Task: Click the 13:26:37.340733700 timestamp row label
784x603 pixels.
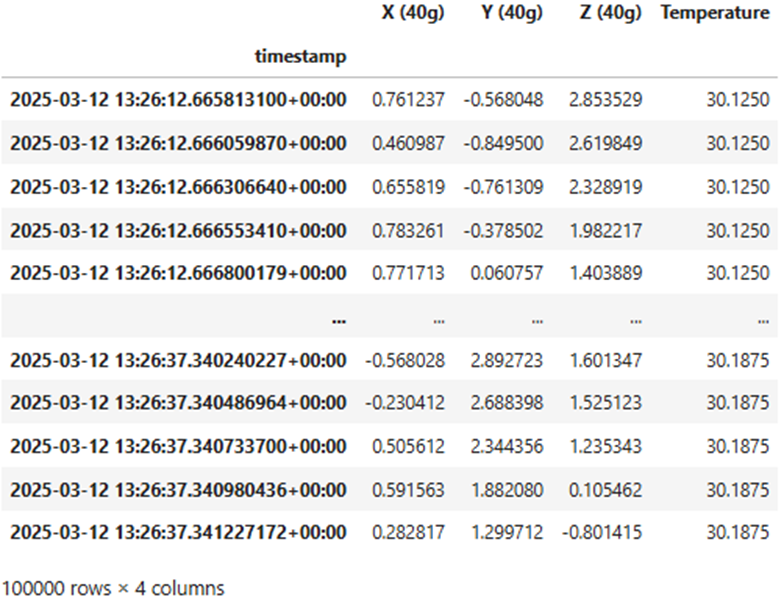Action: tap(178, 447)
